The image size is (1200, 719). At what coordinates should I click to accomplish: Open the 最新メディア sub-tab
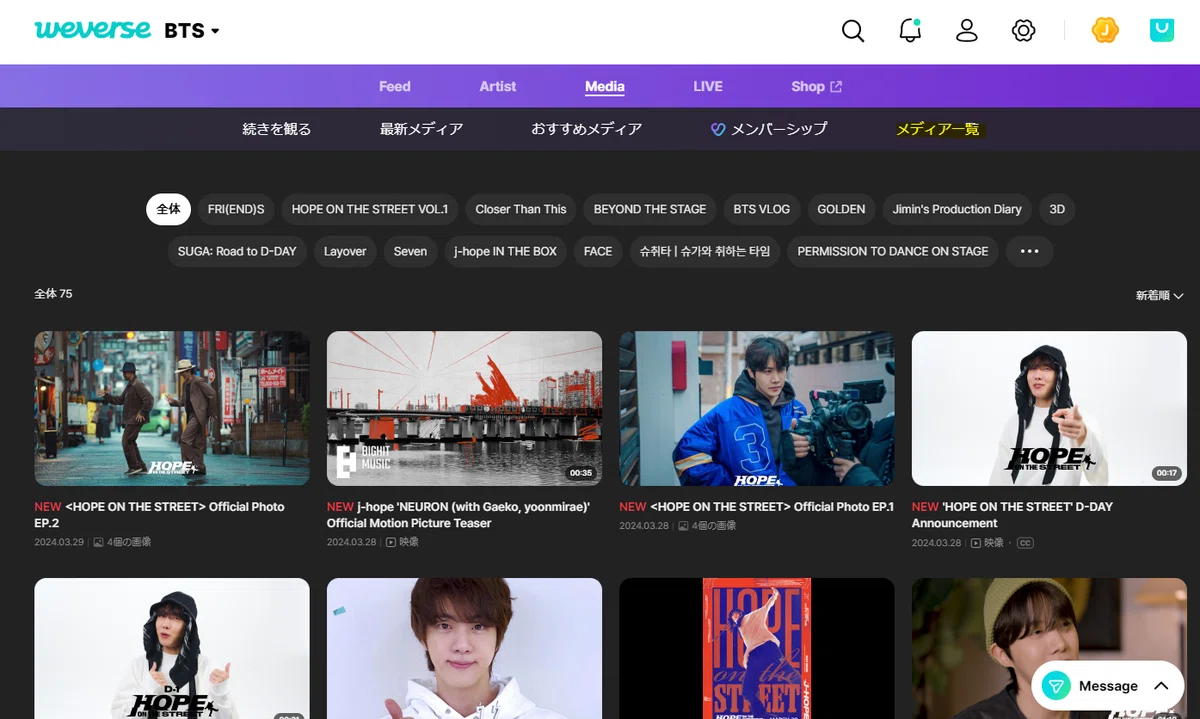pyautogui.click(x=421, y=129)
